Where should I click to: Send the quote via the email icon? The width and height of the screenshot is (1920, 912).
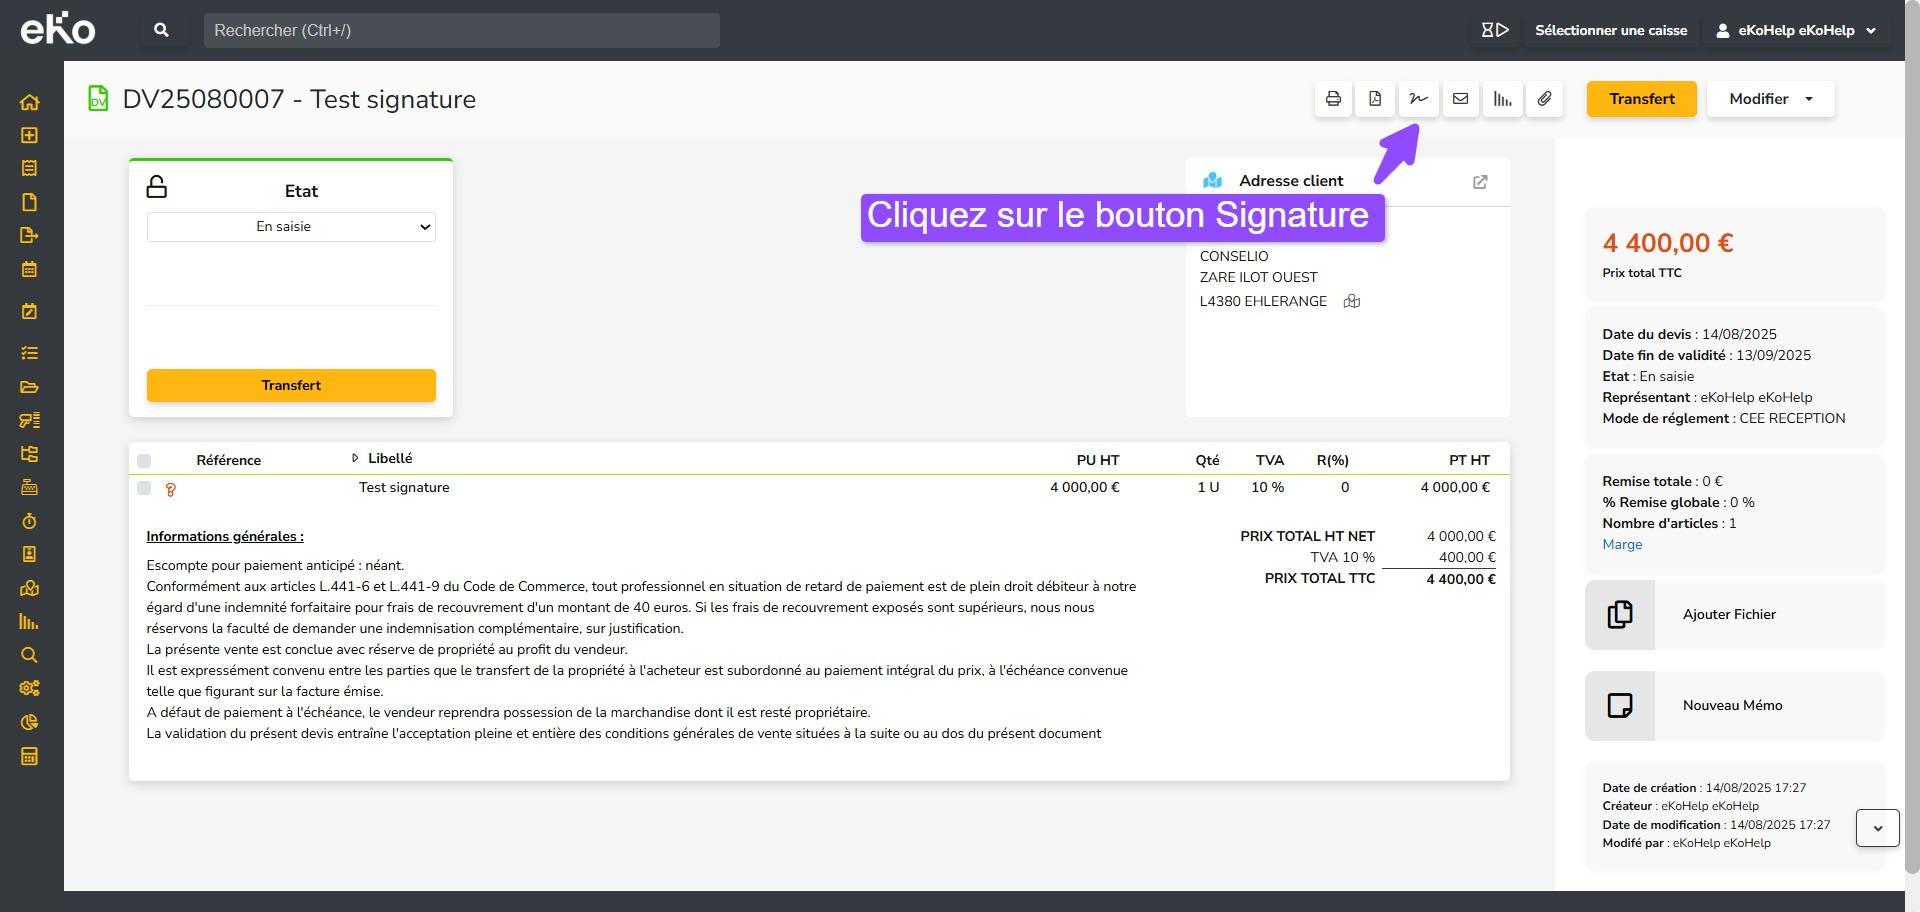coord(1460,99)
